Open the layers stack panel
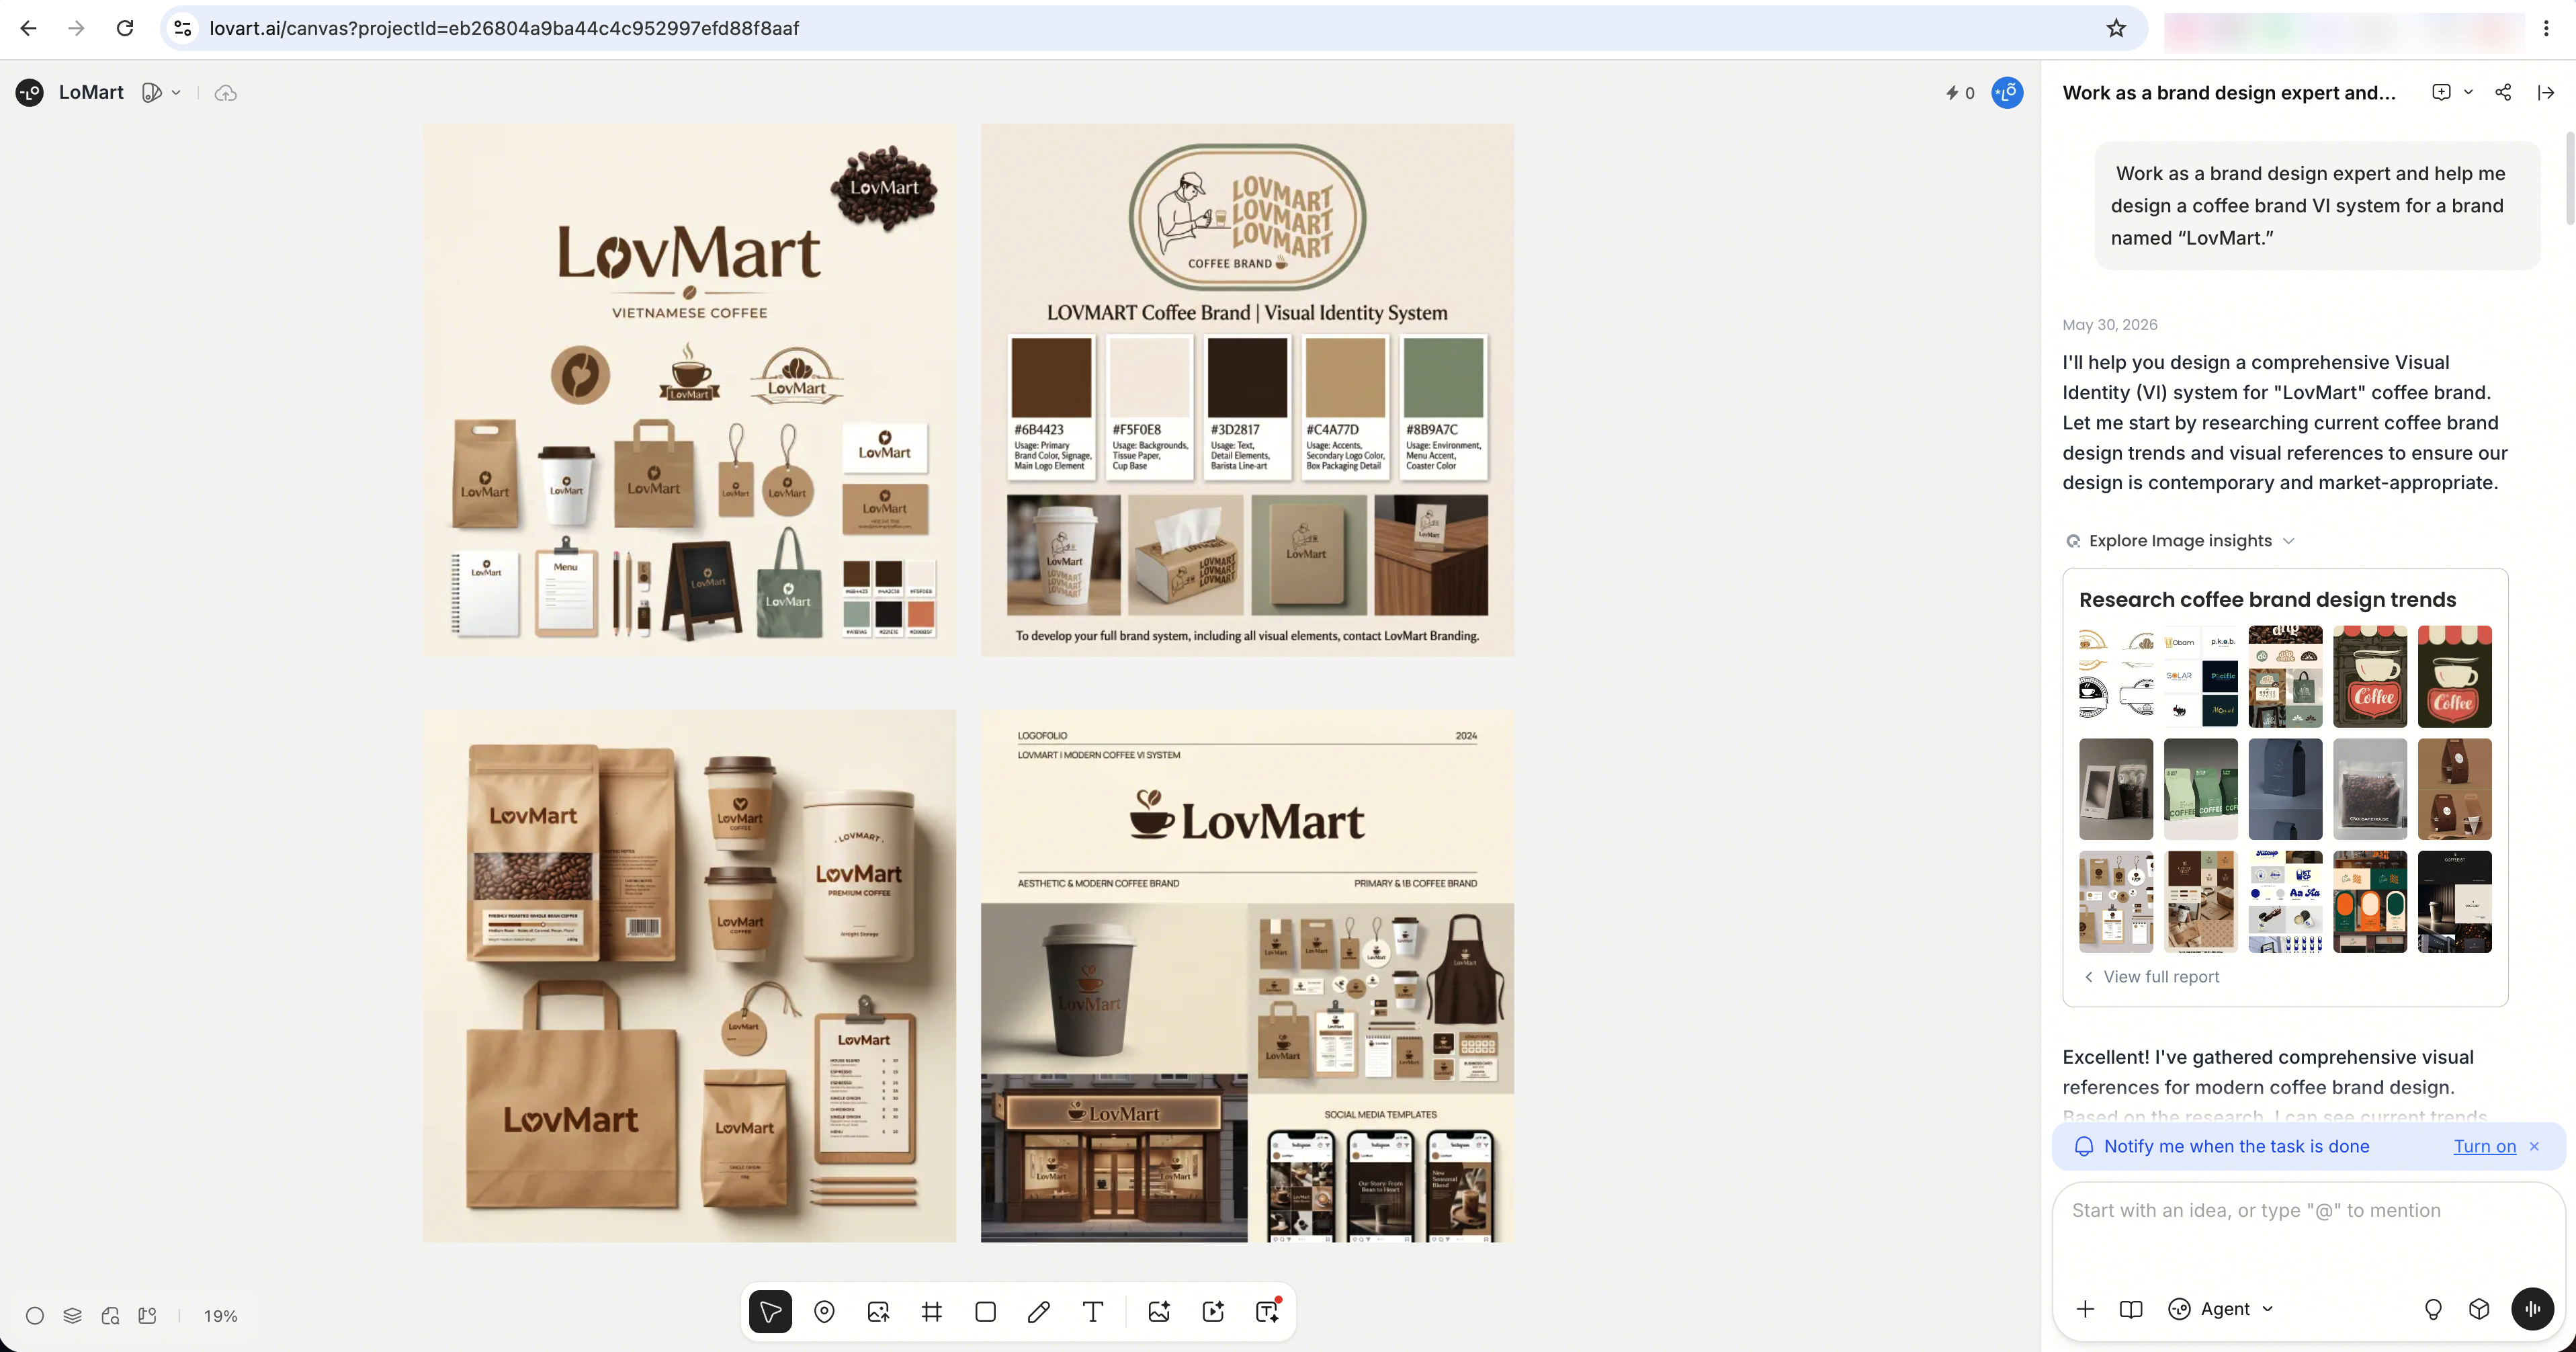 click(x=72, y=1316)
